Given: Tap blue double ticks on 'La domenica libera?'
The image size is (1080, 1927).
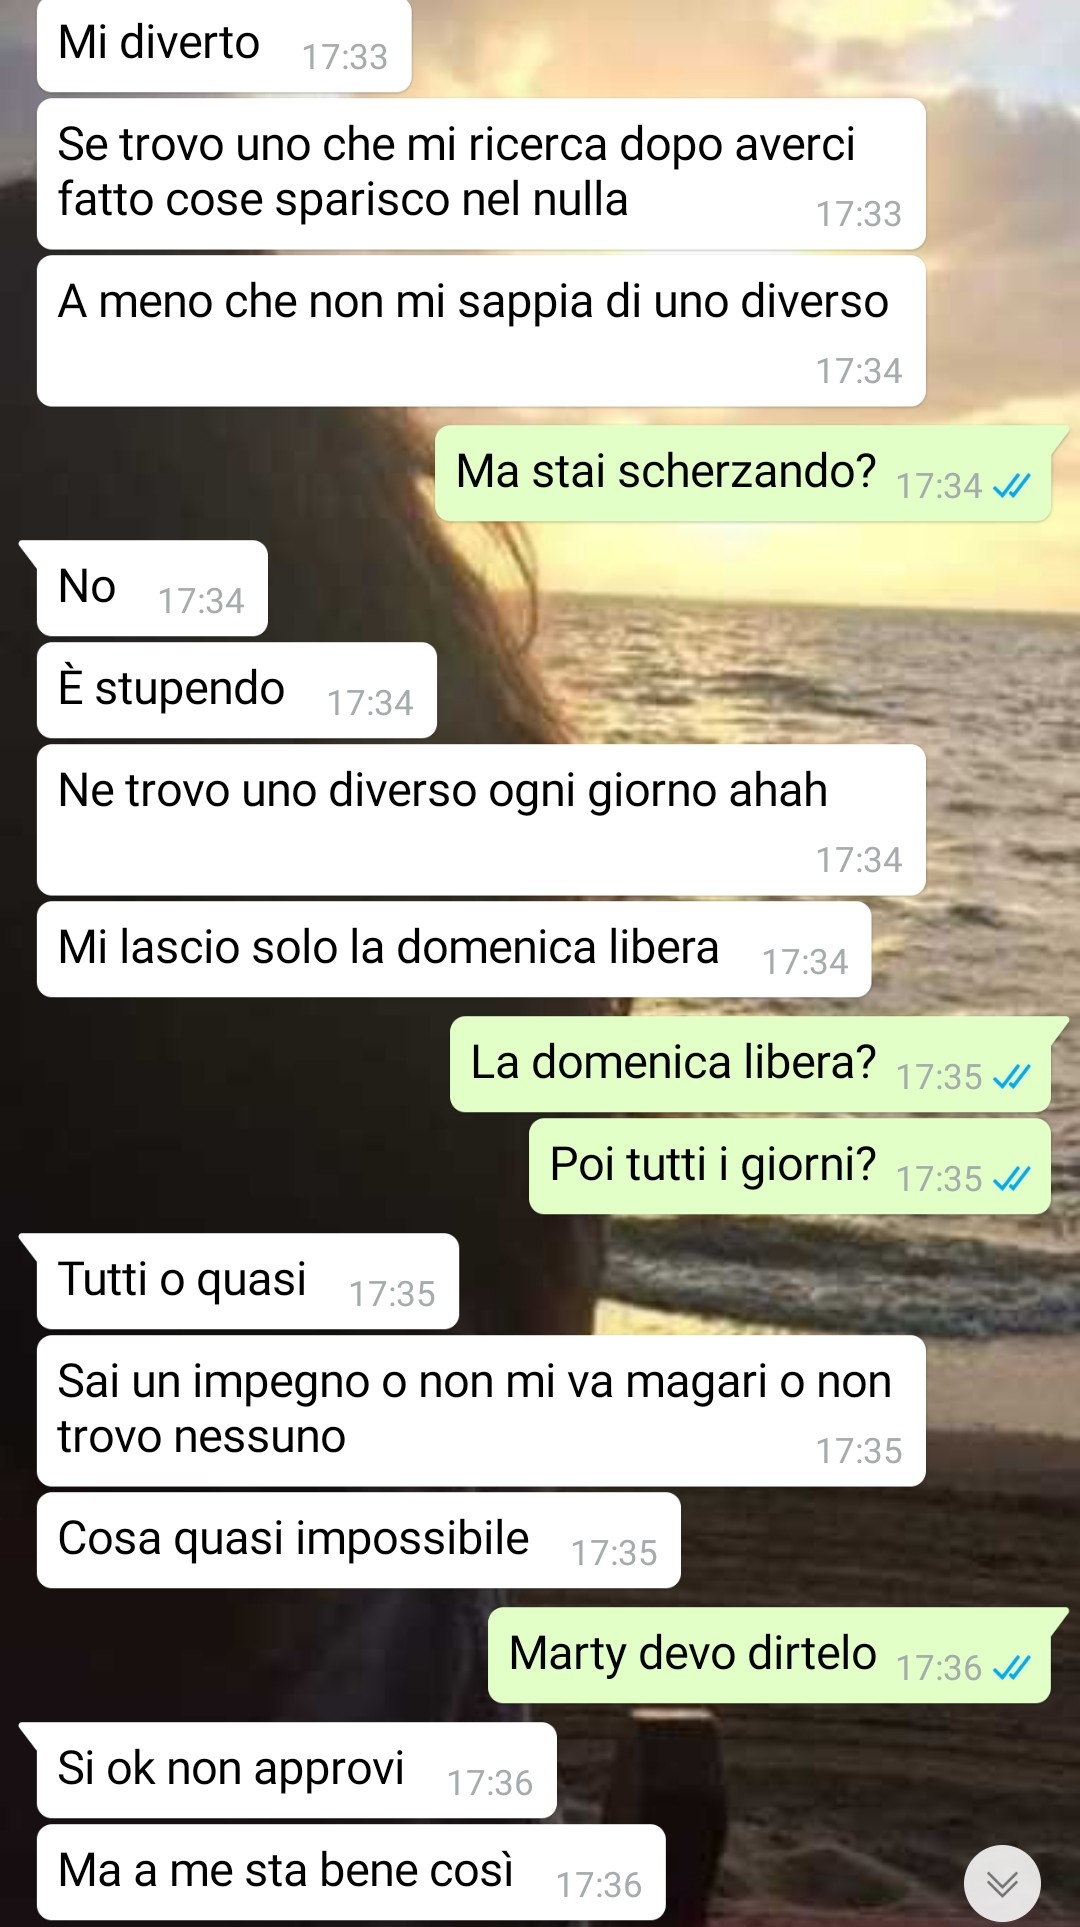Looking at the screenshot, I should tap(1011, 1077).
